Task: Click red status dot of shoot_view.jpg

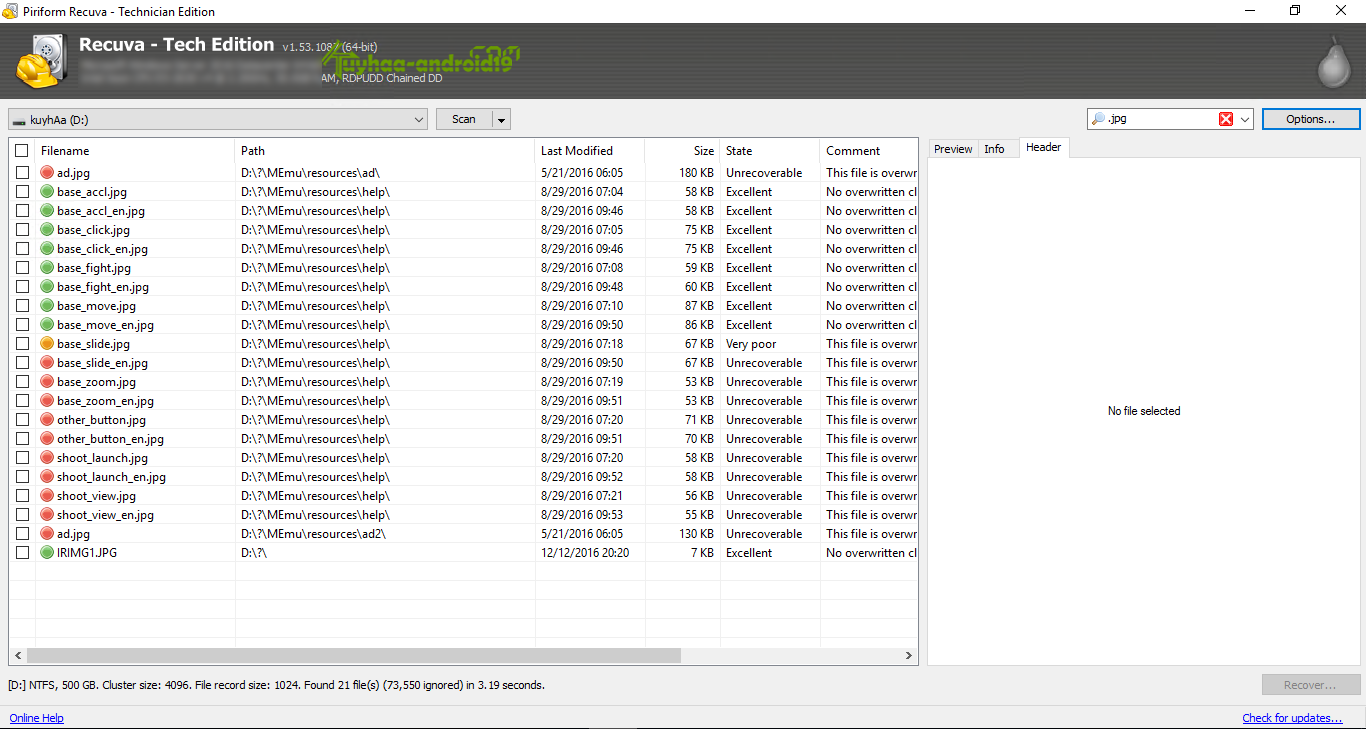Action: pyautogui.click(x=47, y=496)
